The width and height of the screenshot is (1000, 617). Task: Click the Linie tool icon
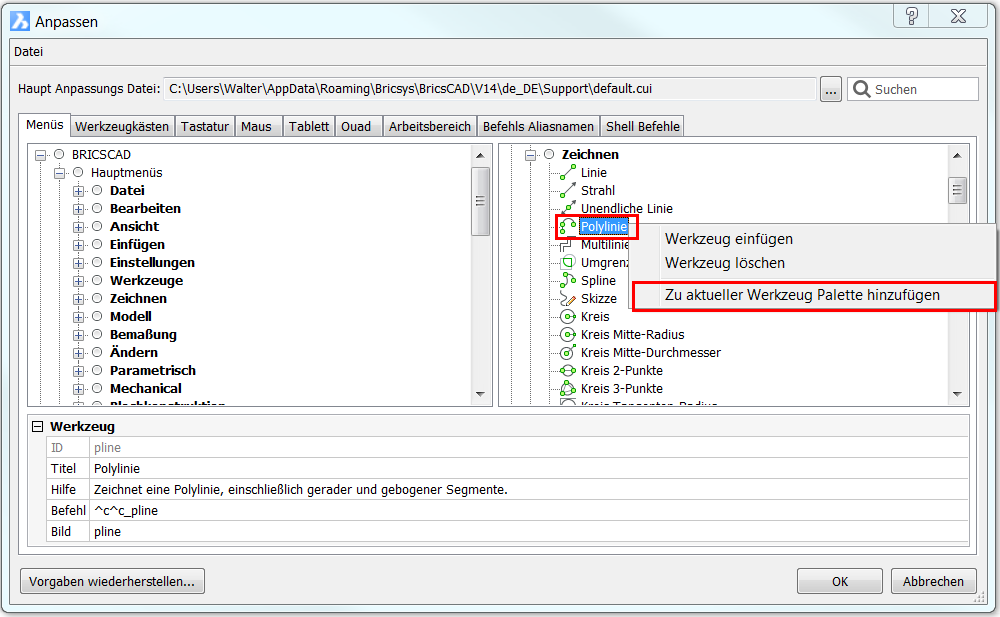[568, 172]
